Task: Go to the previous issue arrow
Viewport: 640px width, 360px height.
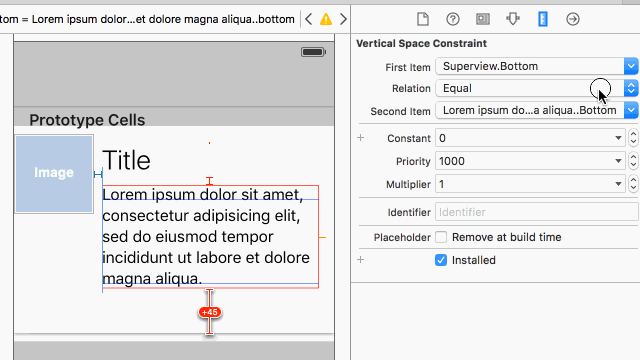Action: (309, 19)
